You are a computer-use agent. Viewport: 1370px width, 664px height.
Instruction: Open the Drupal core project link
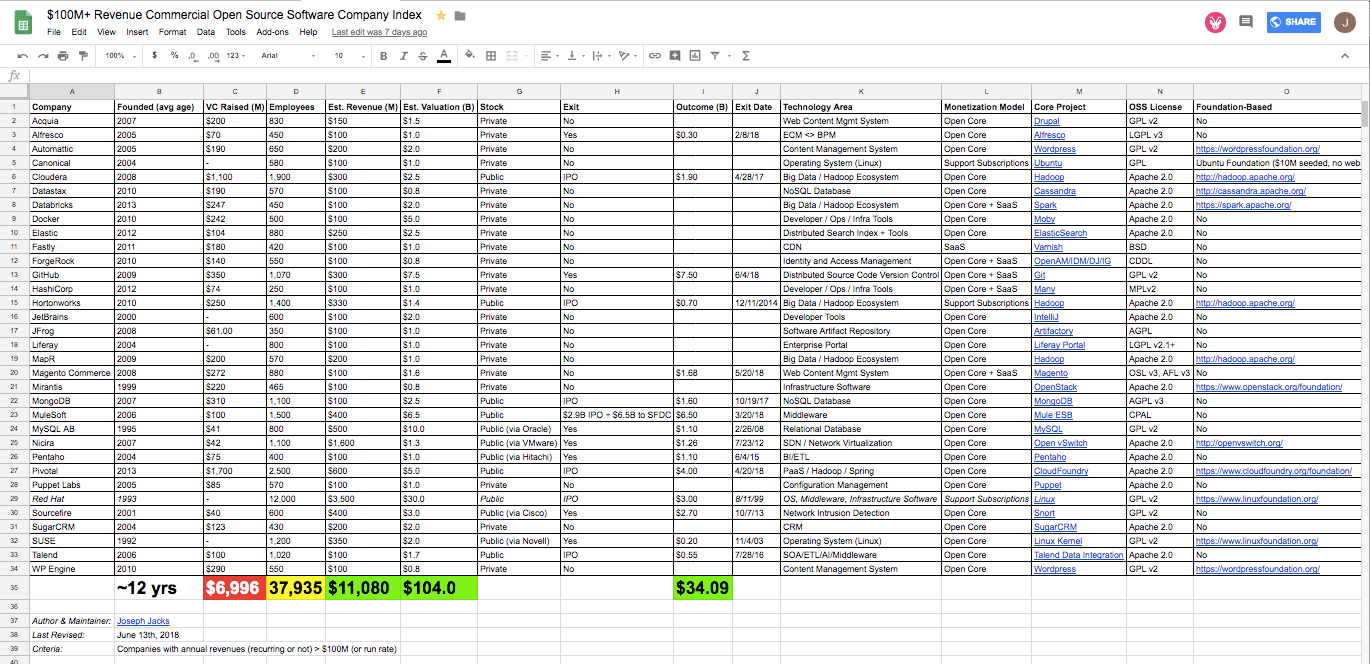(1046, 121)
